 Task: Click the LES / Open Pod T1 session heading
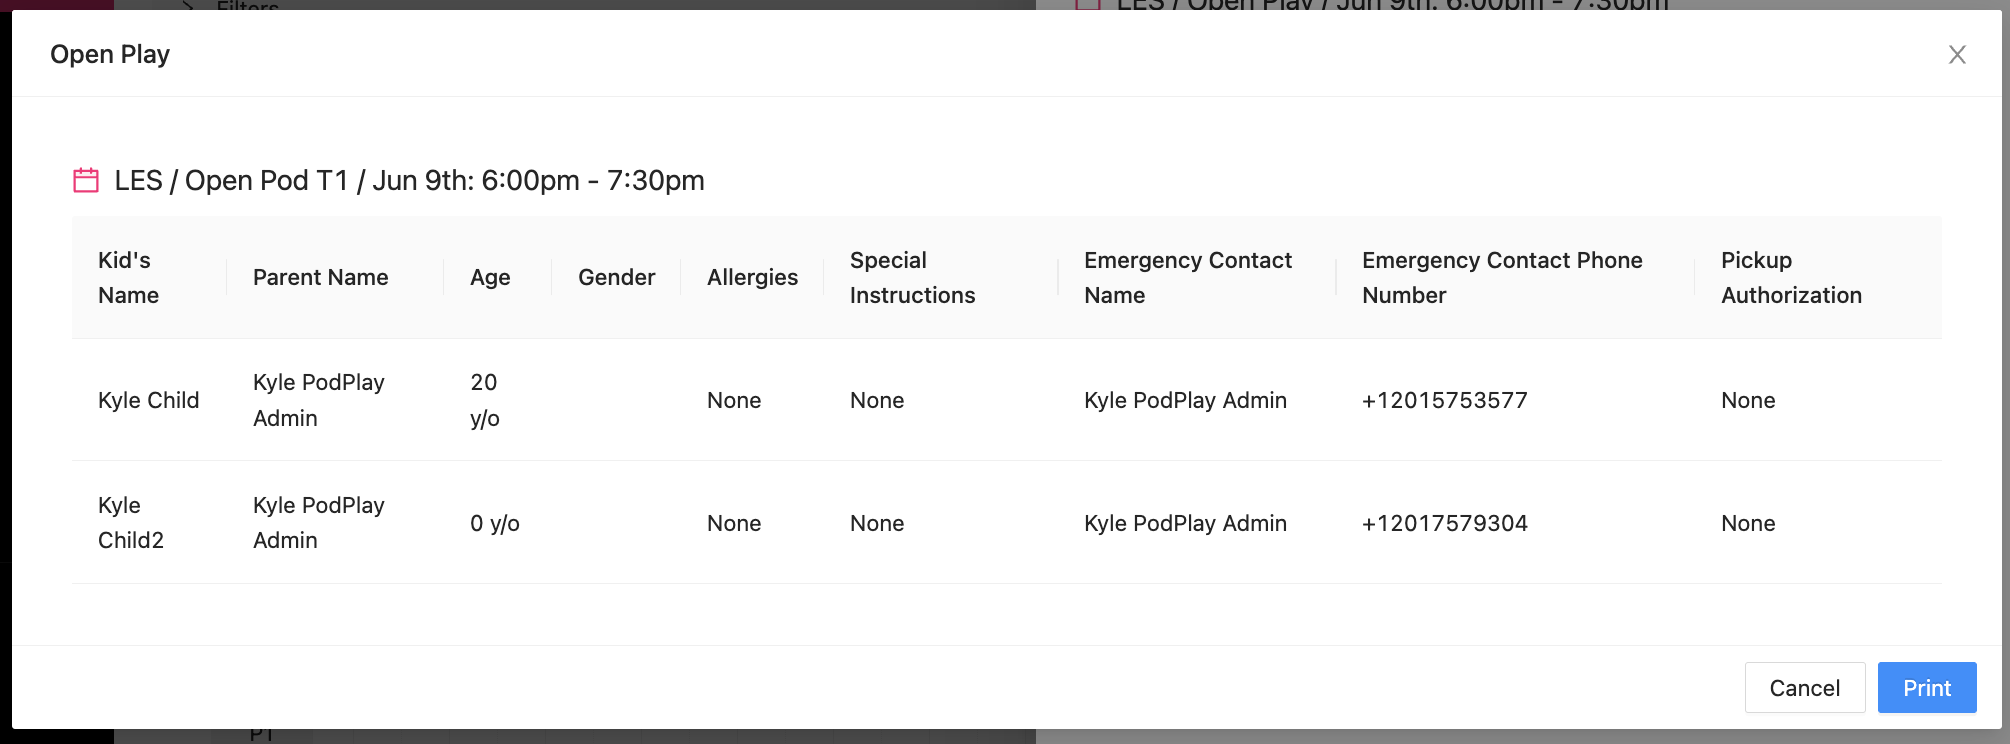(x=409, y=181)
